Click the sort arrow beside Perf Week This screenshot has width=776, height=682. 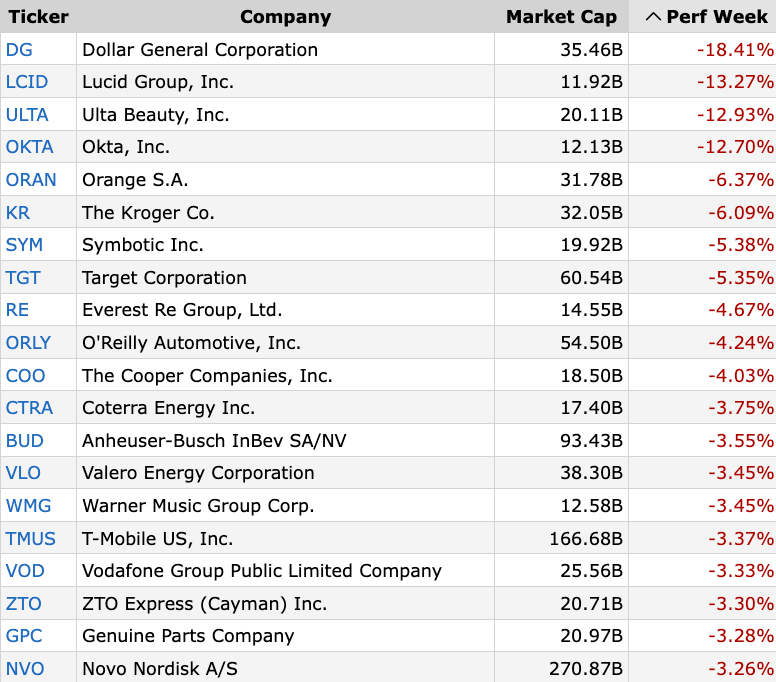tap(653, 17)
